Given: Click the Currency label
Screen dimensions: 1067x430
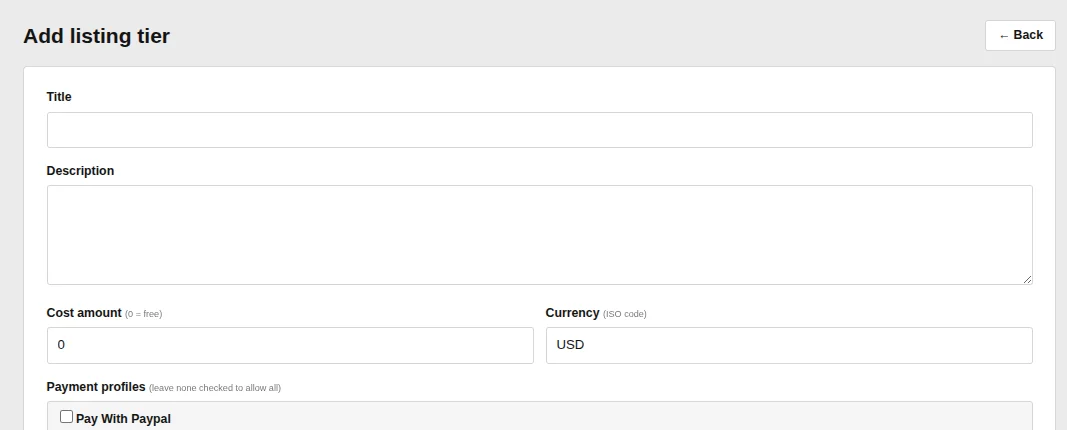Looking at the screenshot, I should pos(572,313).
